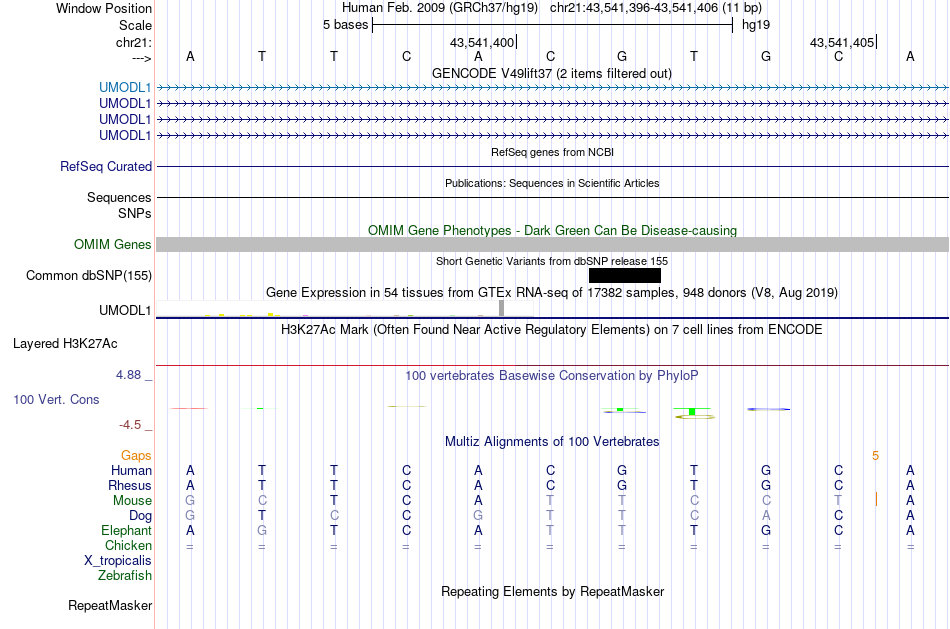Open 100 vertebrates Basewise Conservation by PhyloP title
This screenshot has width=950, height=629.
(x=552, y=376)
